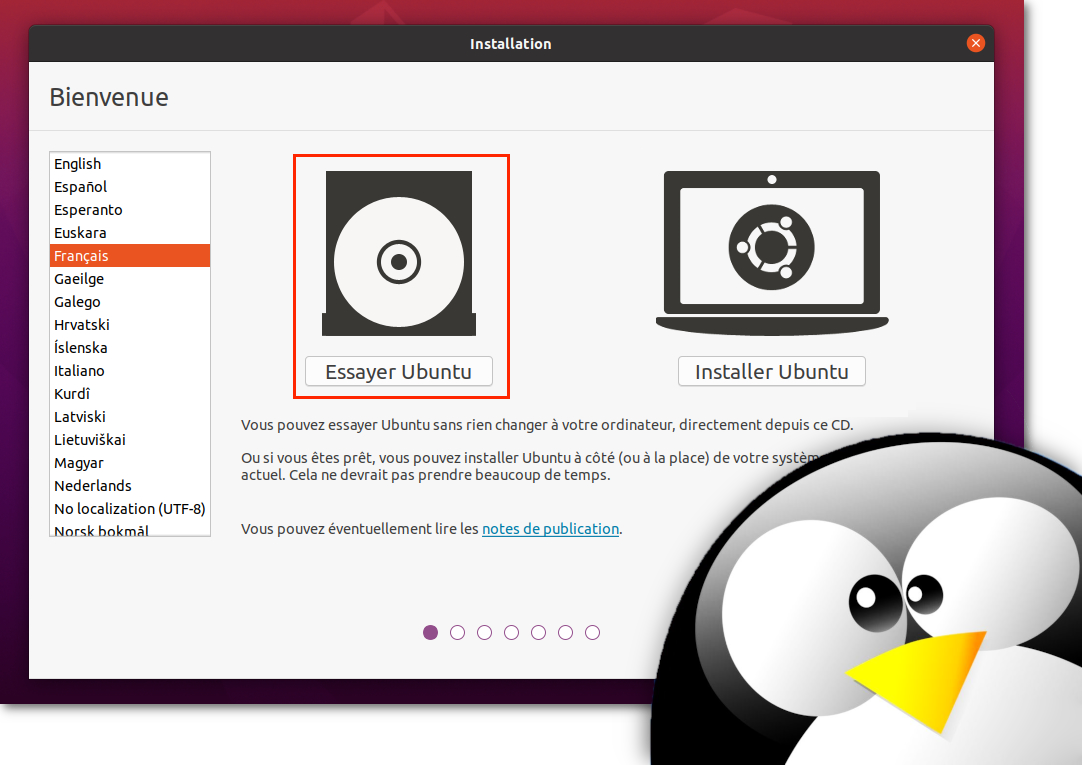1082x765 pixels.
Task: Select Íslenska in the sidebar list
Action: click(x=82, y=347)
